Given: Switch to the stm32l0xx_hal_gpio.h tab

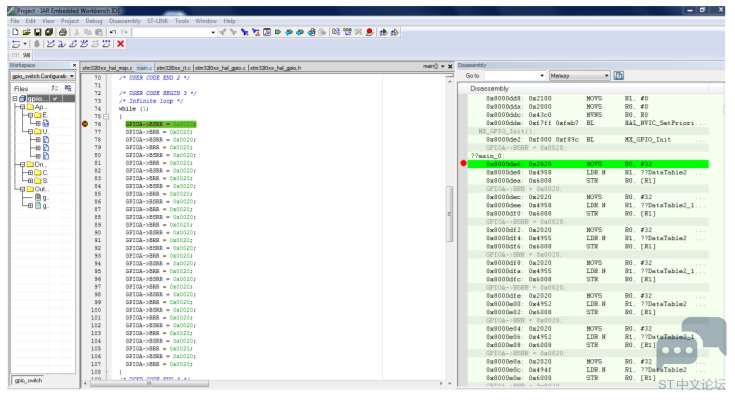Looking at the screenshot, I should coord(276,68).
